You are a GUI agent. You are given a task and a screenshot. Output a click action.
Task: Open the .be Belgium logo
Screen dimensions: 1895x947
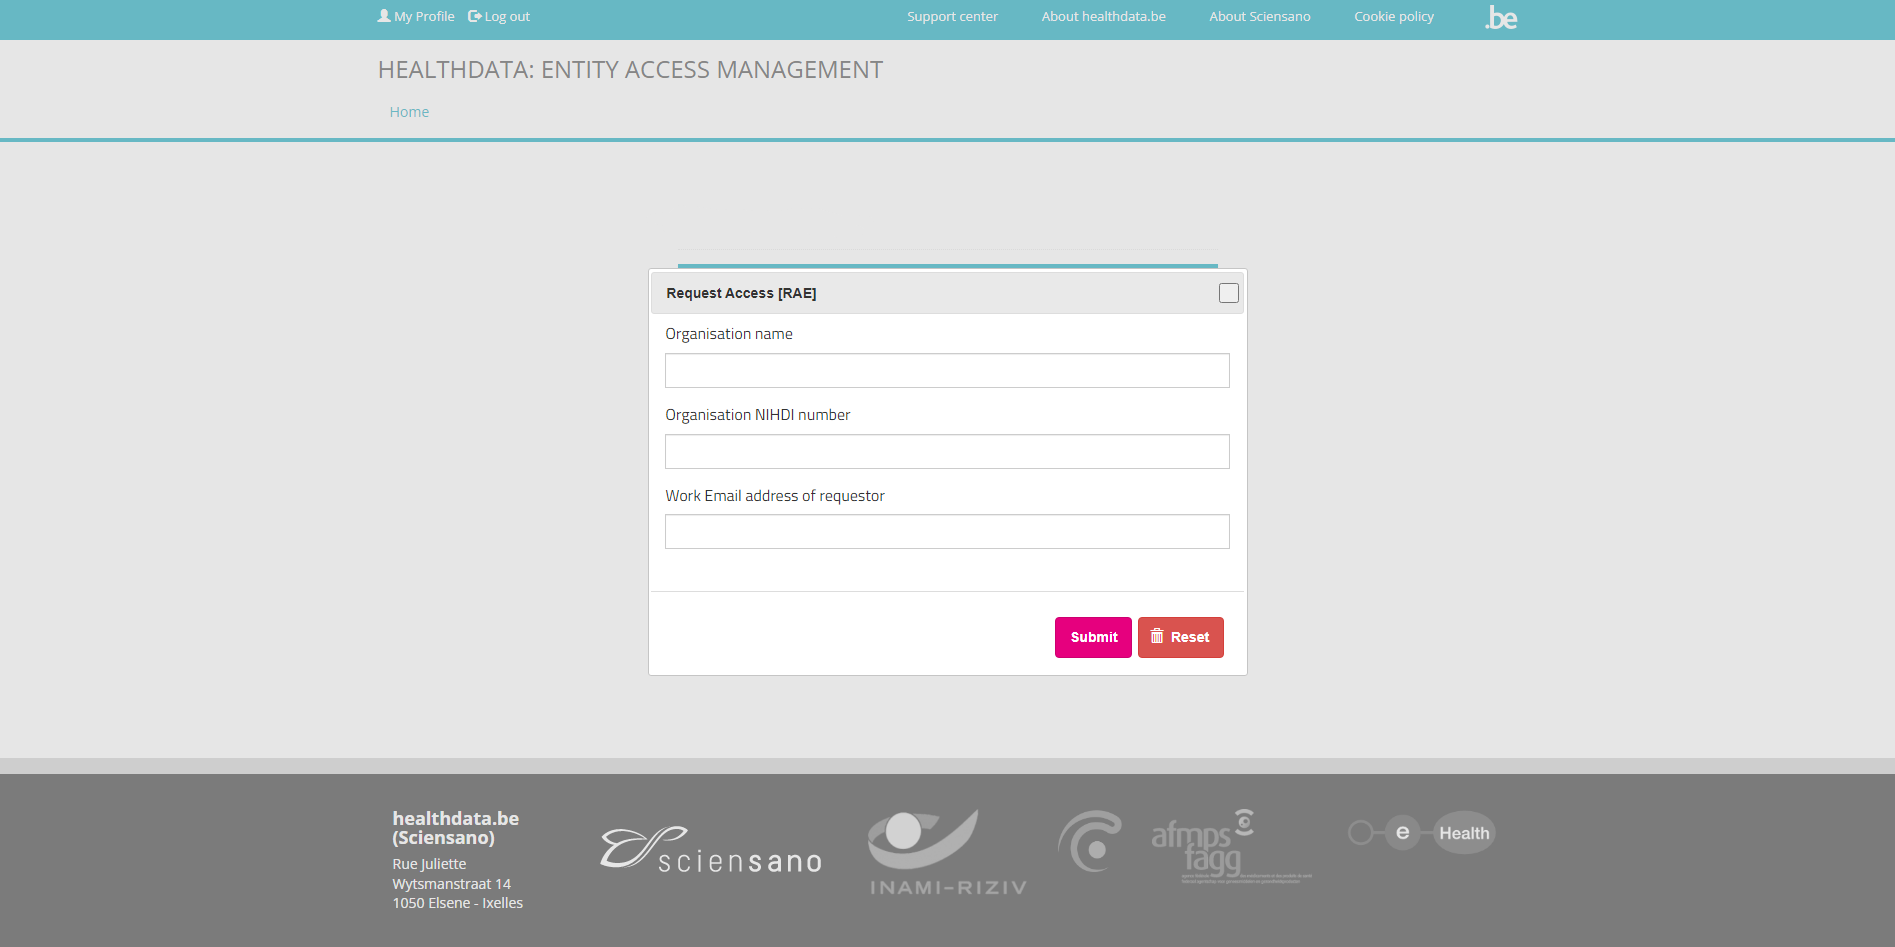1500,18
